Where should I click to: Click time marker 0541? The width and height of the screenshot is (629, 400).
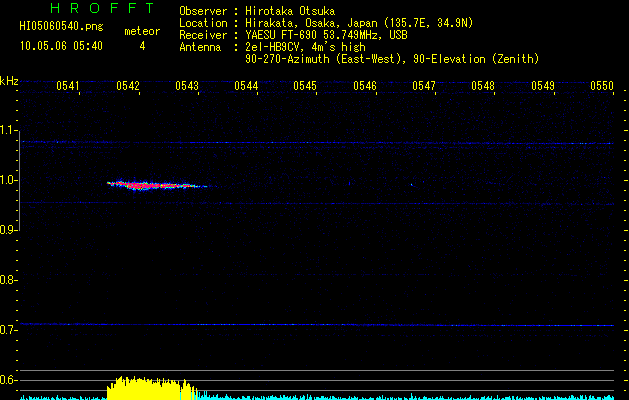point(67,86)
